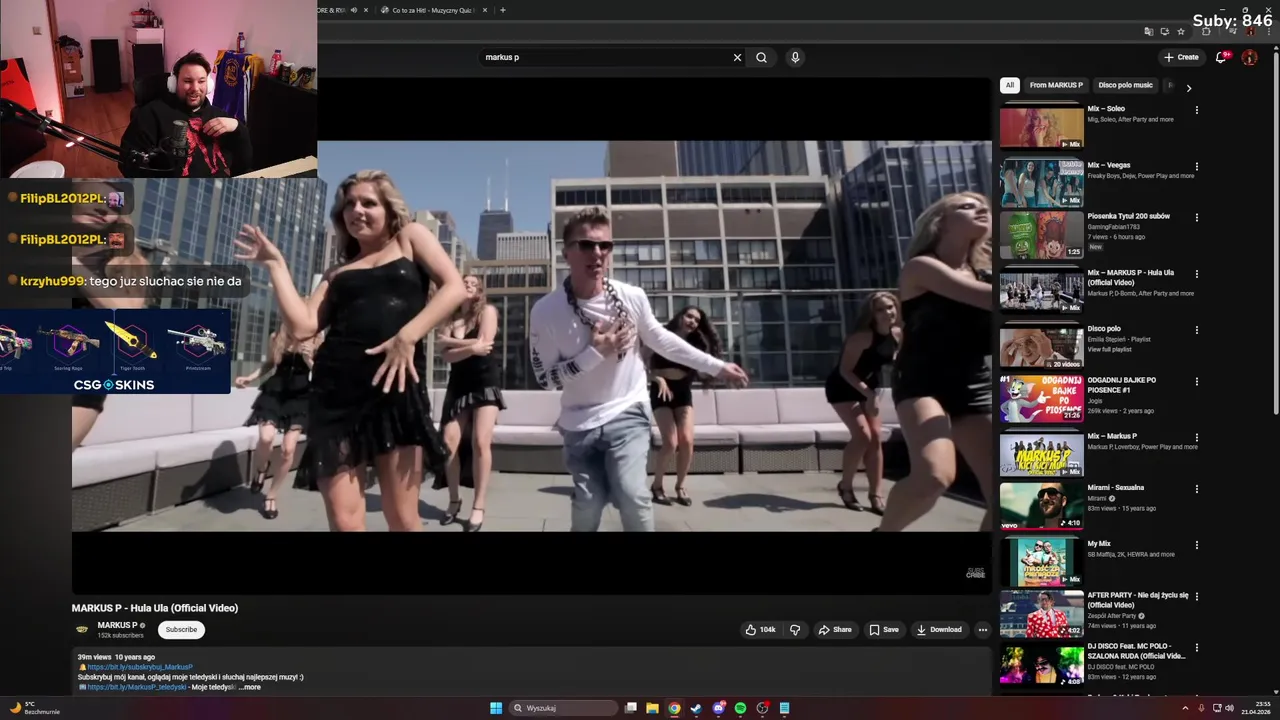Open the Windows Start menu

tap(496, 708)
